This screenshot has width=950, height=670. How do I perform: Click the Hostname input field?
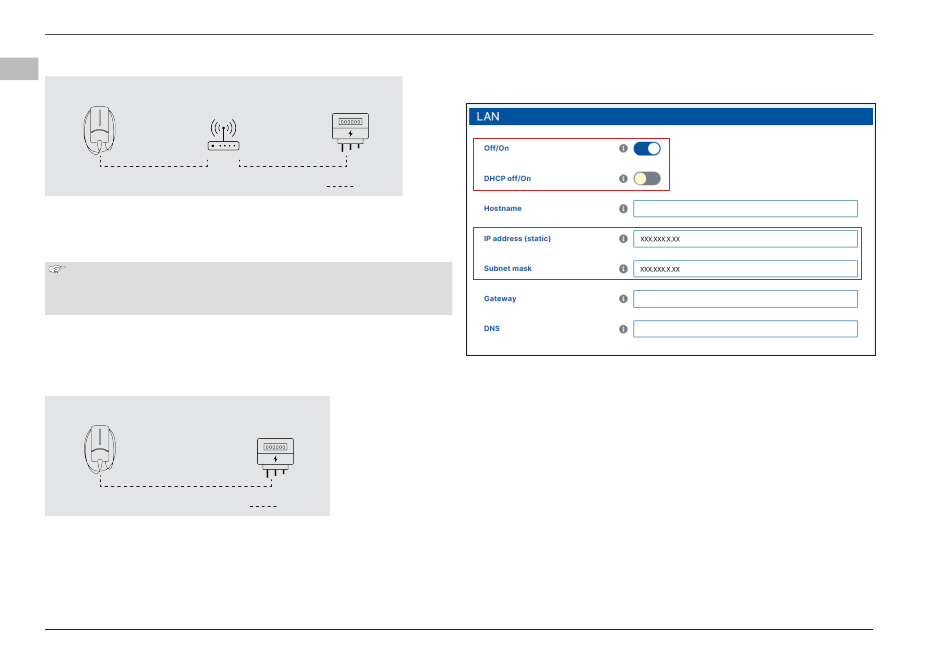click(745, 208)
